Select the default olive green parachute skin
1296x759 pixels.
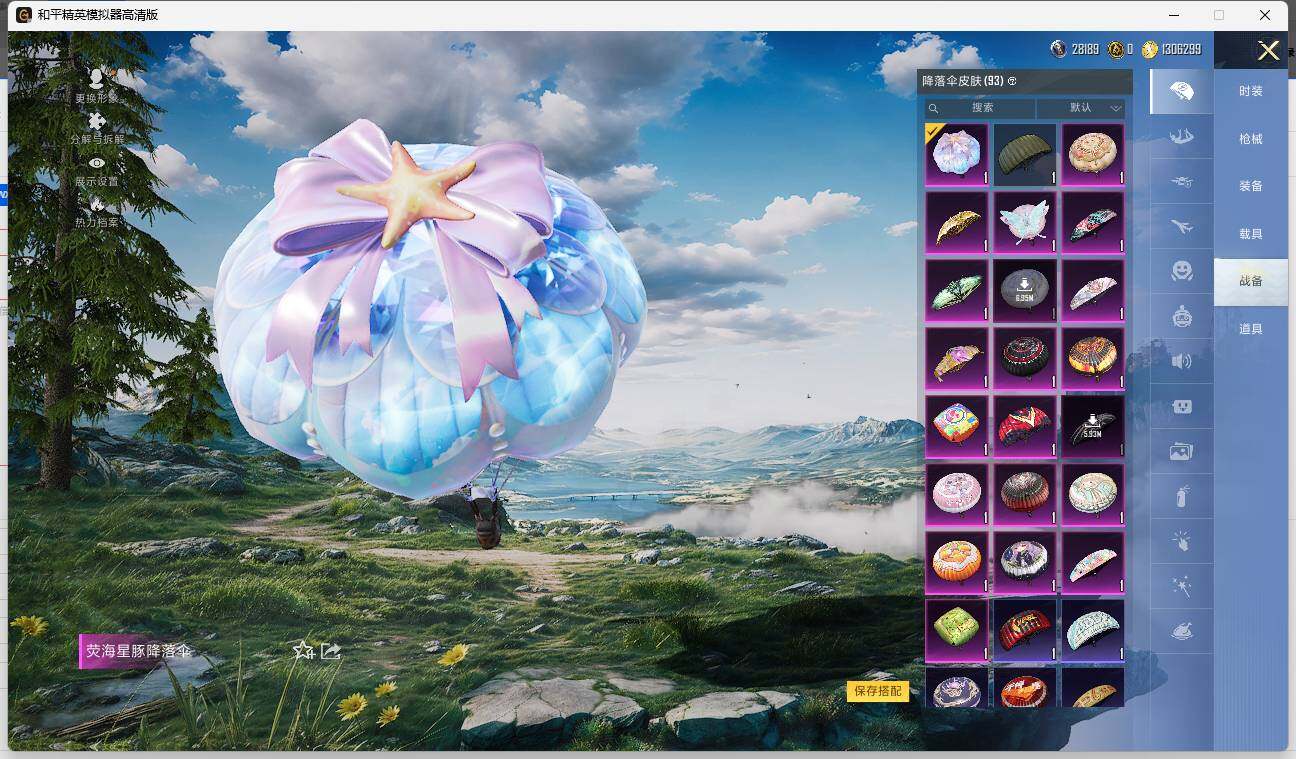tap(1025, 155)
